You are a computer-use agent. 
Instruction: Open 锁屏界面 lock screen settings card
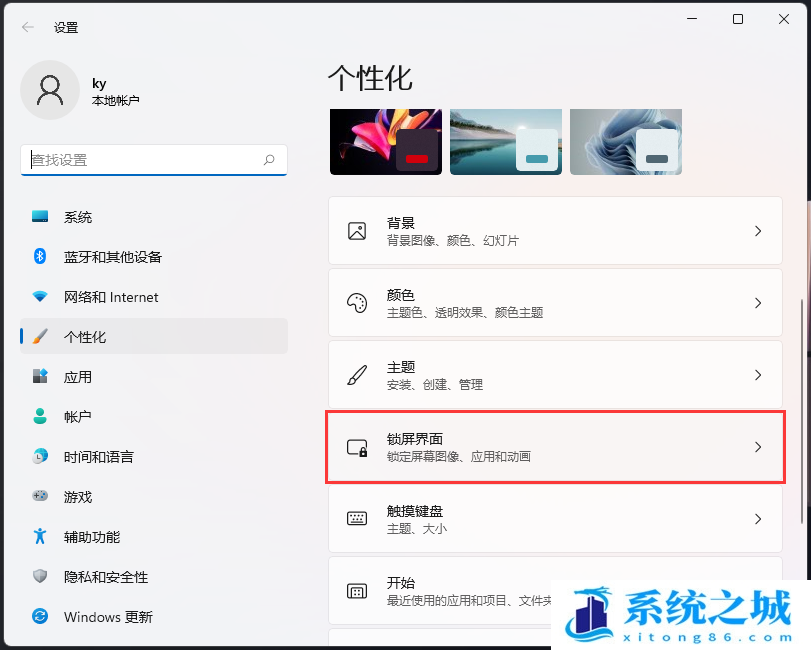pos(555,447)
